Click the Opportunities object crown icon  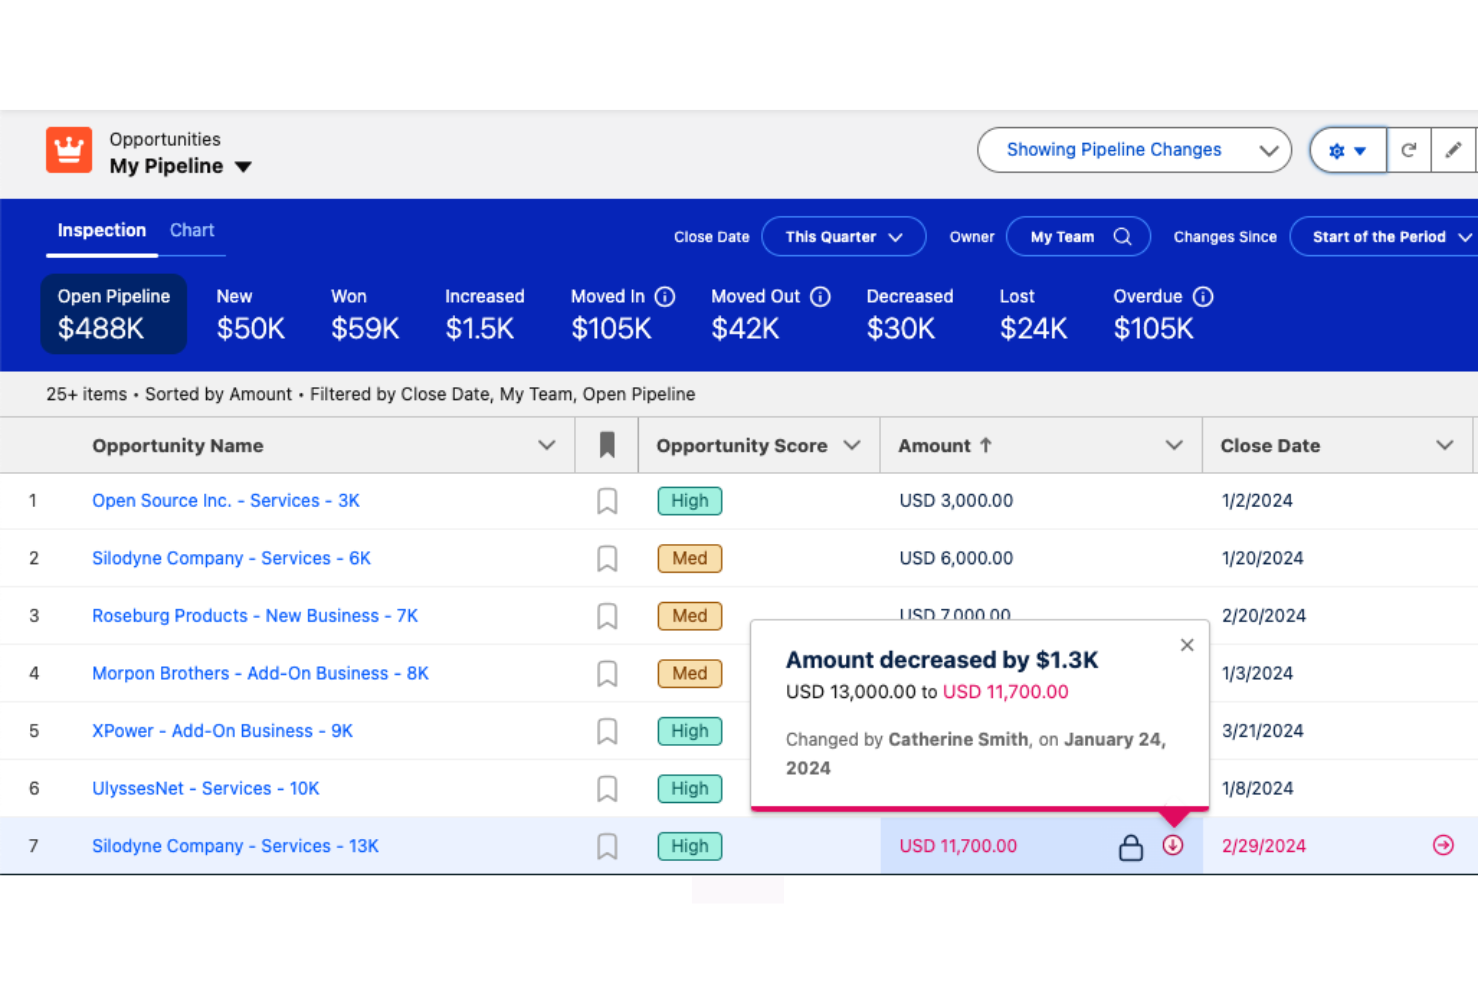tap(68, 150)
